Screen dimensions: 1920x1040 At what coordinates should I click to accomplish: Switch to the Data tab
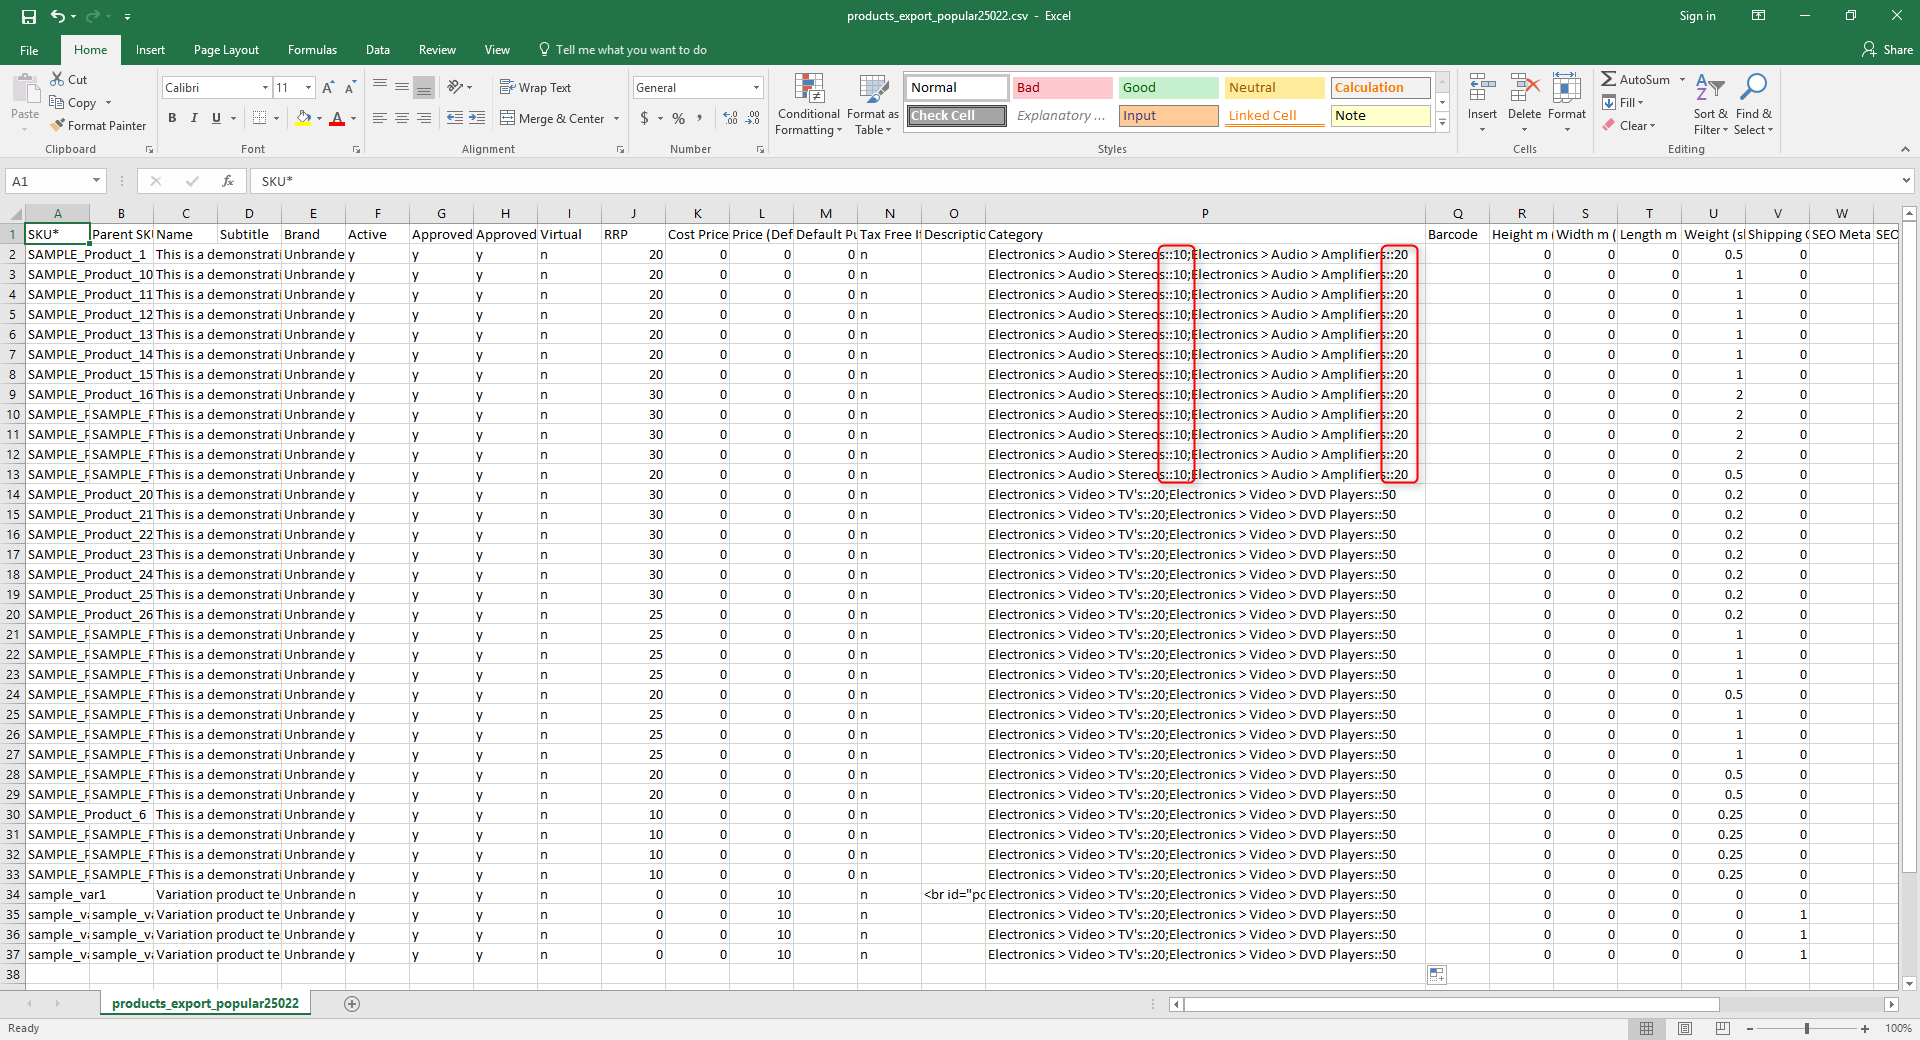(378, 50)
